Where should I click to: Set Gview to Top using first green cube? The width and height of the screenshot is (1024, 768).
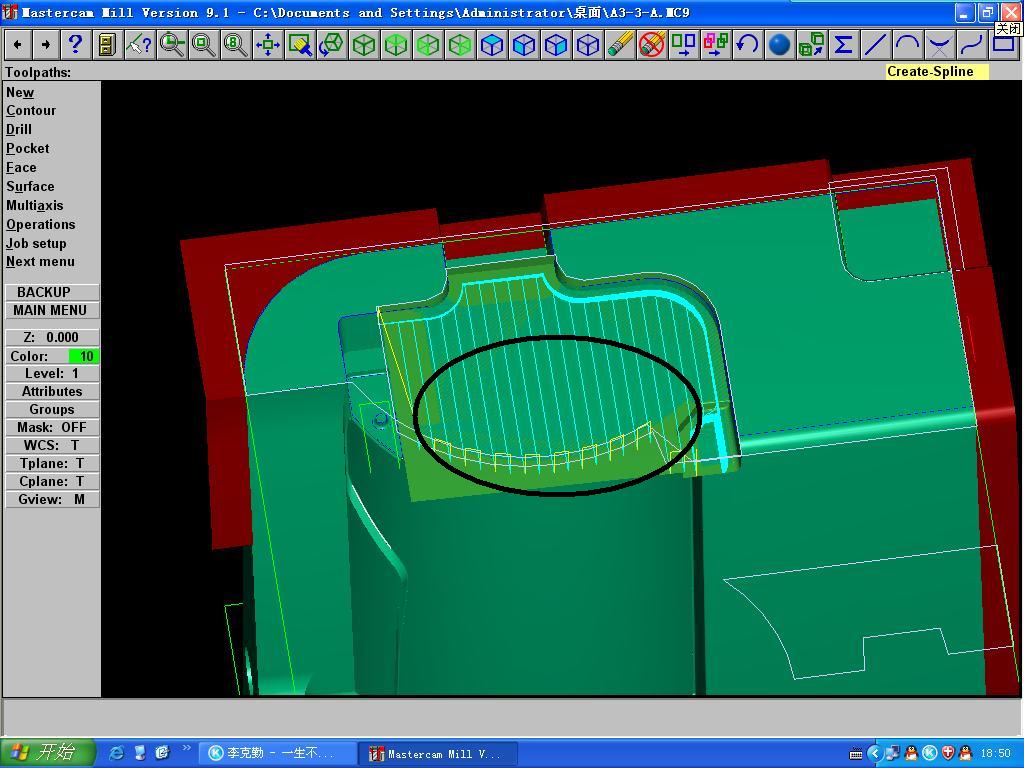364,44
